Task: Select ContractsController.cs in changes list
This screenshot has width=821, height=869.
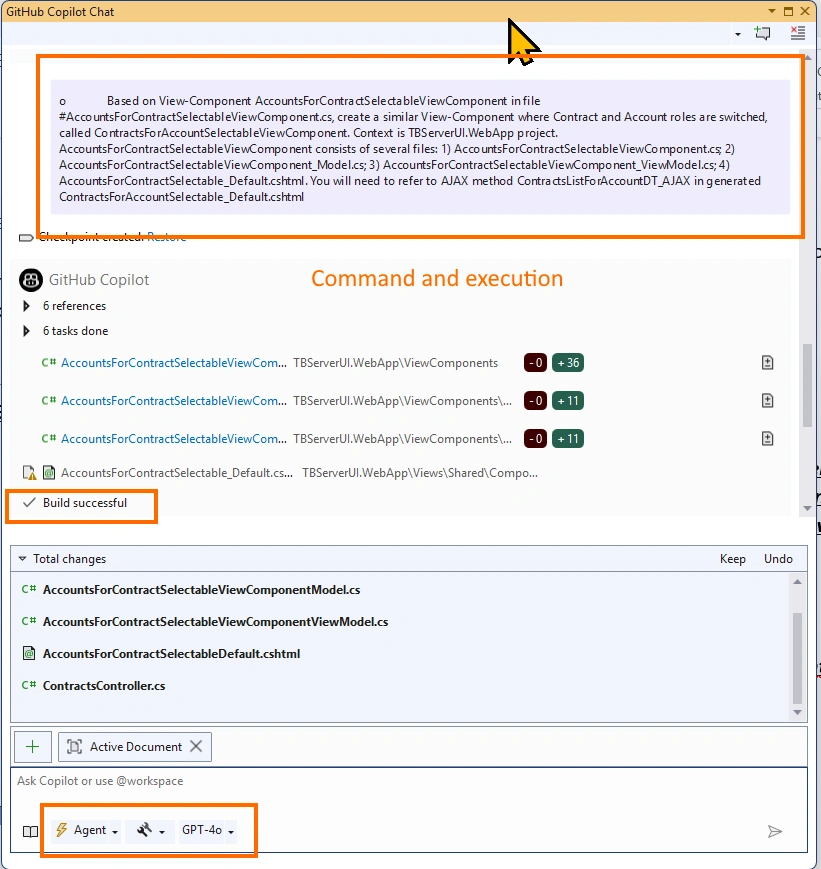Action: click(104, 686)
